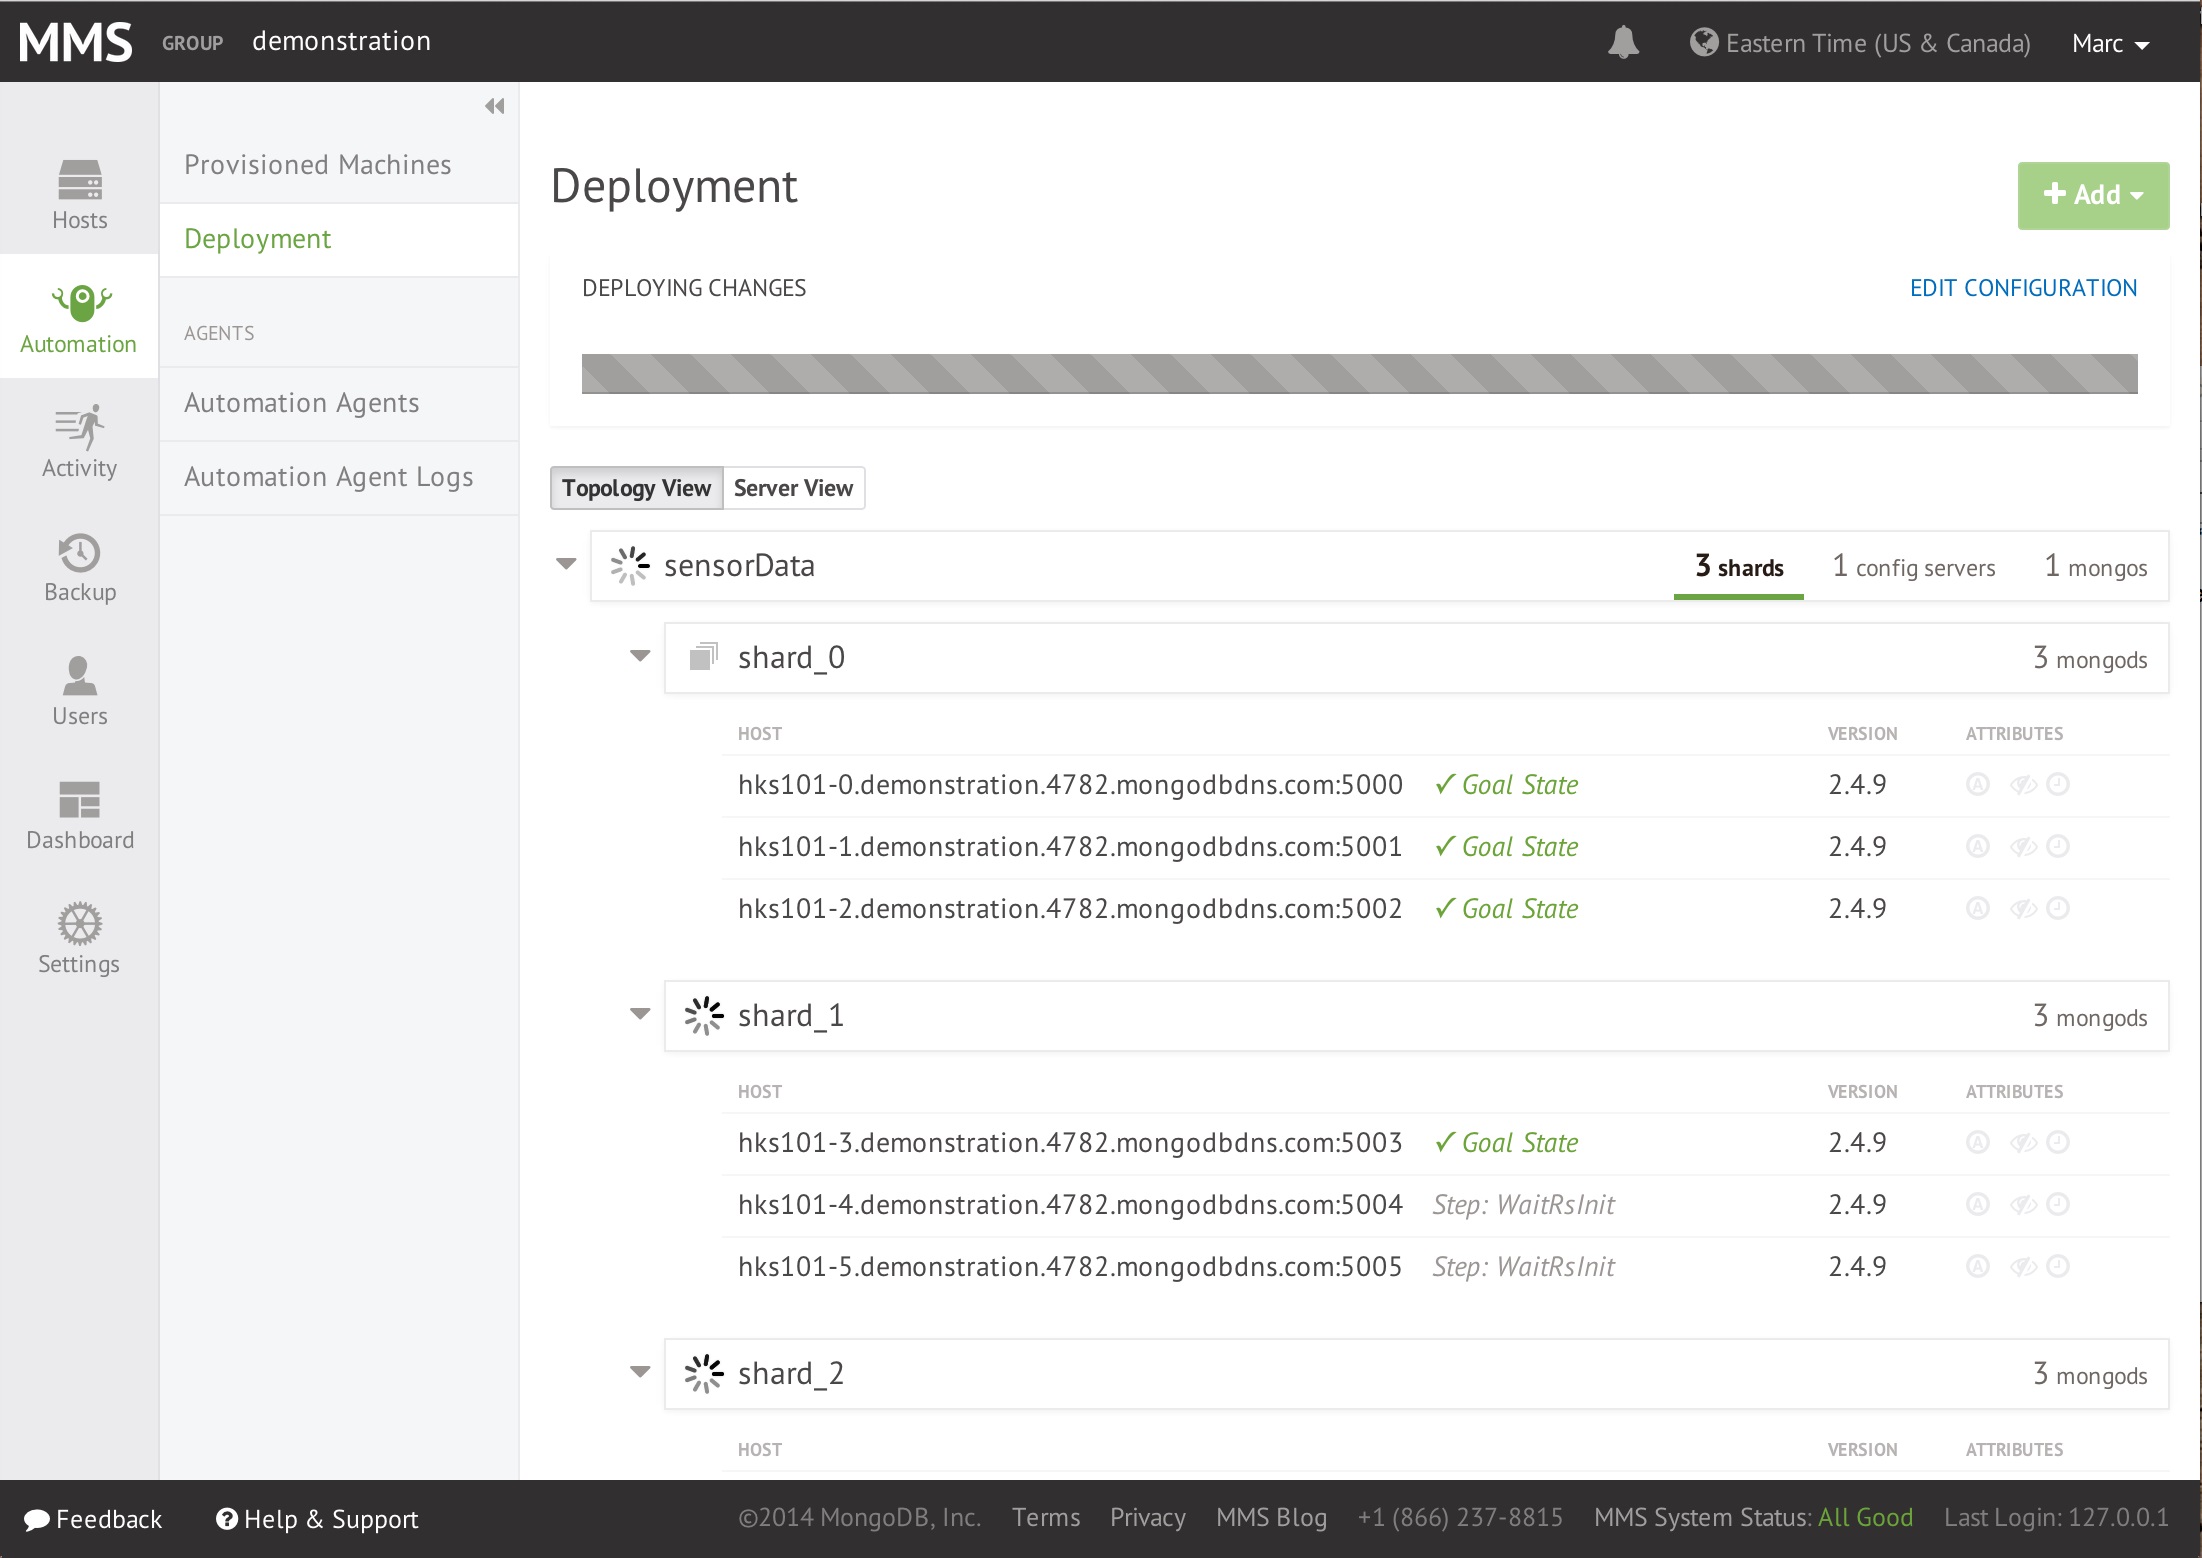Open the Marc user dropdown menu
Image resolution: width=2202 pixels, height=1558 pixels.
pos(2110,44)
